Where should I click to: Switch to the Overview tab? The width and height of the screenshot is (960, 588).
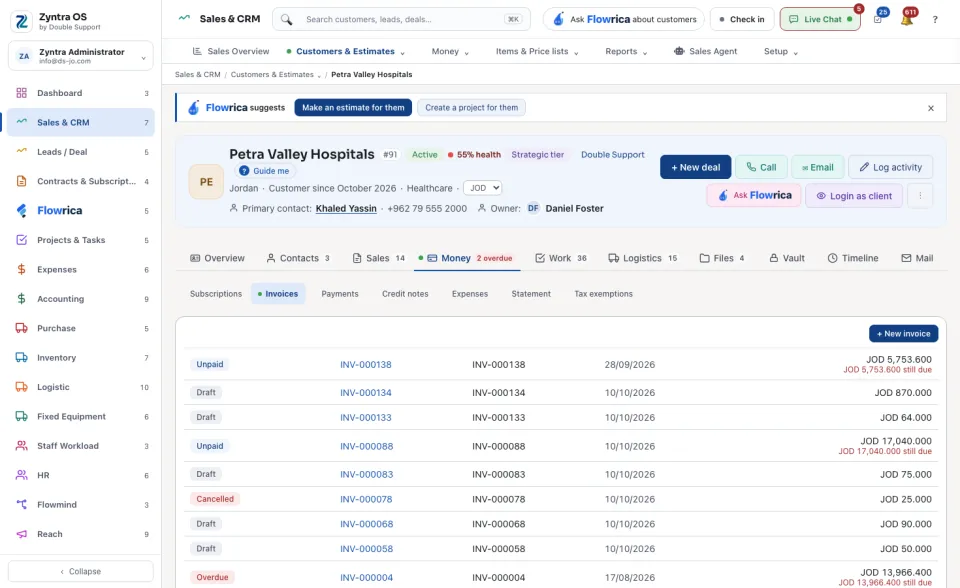pos(217,258)
